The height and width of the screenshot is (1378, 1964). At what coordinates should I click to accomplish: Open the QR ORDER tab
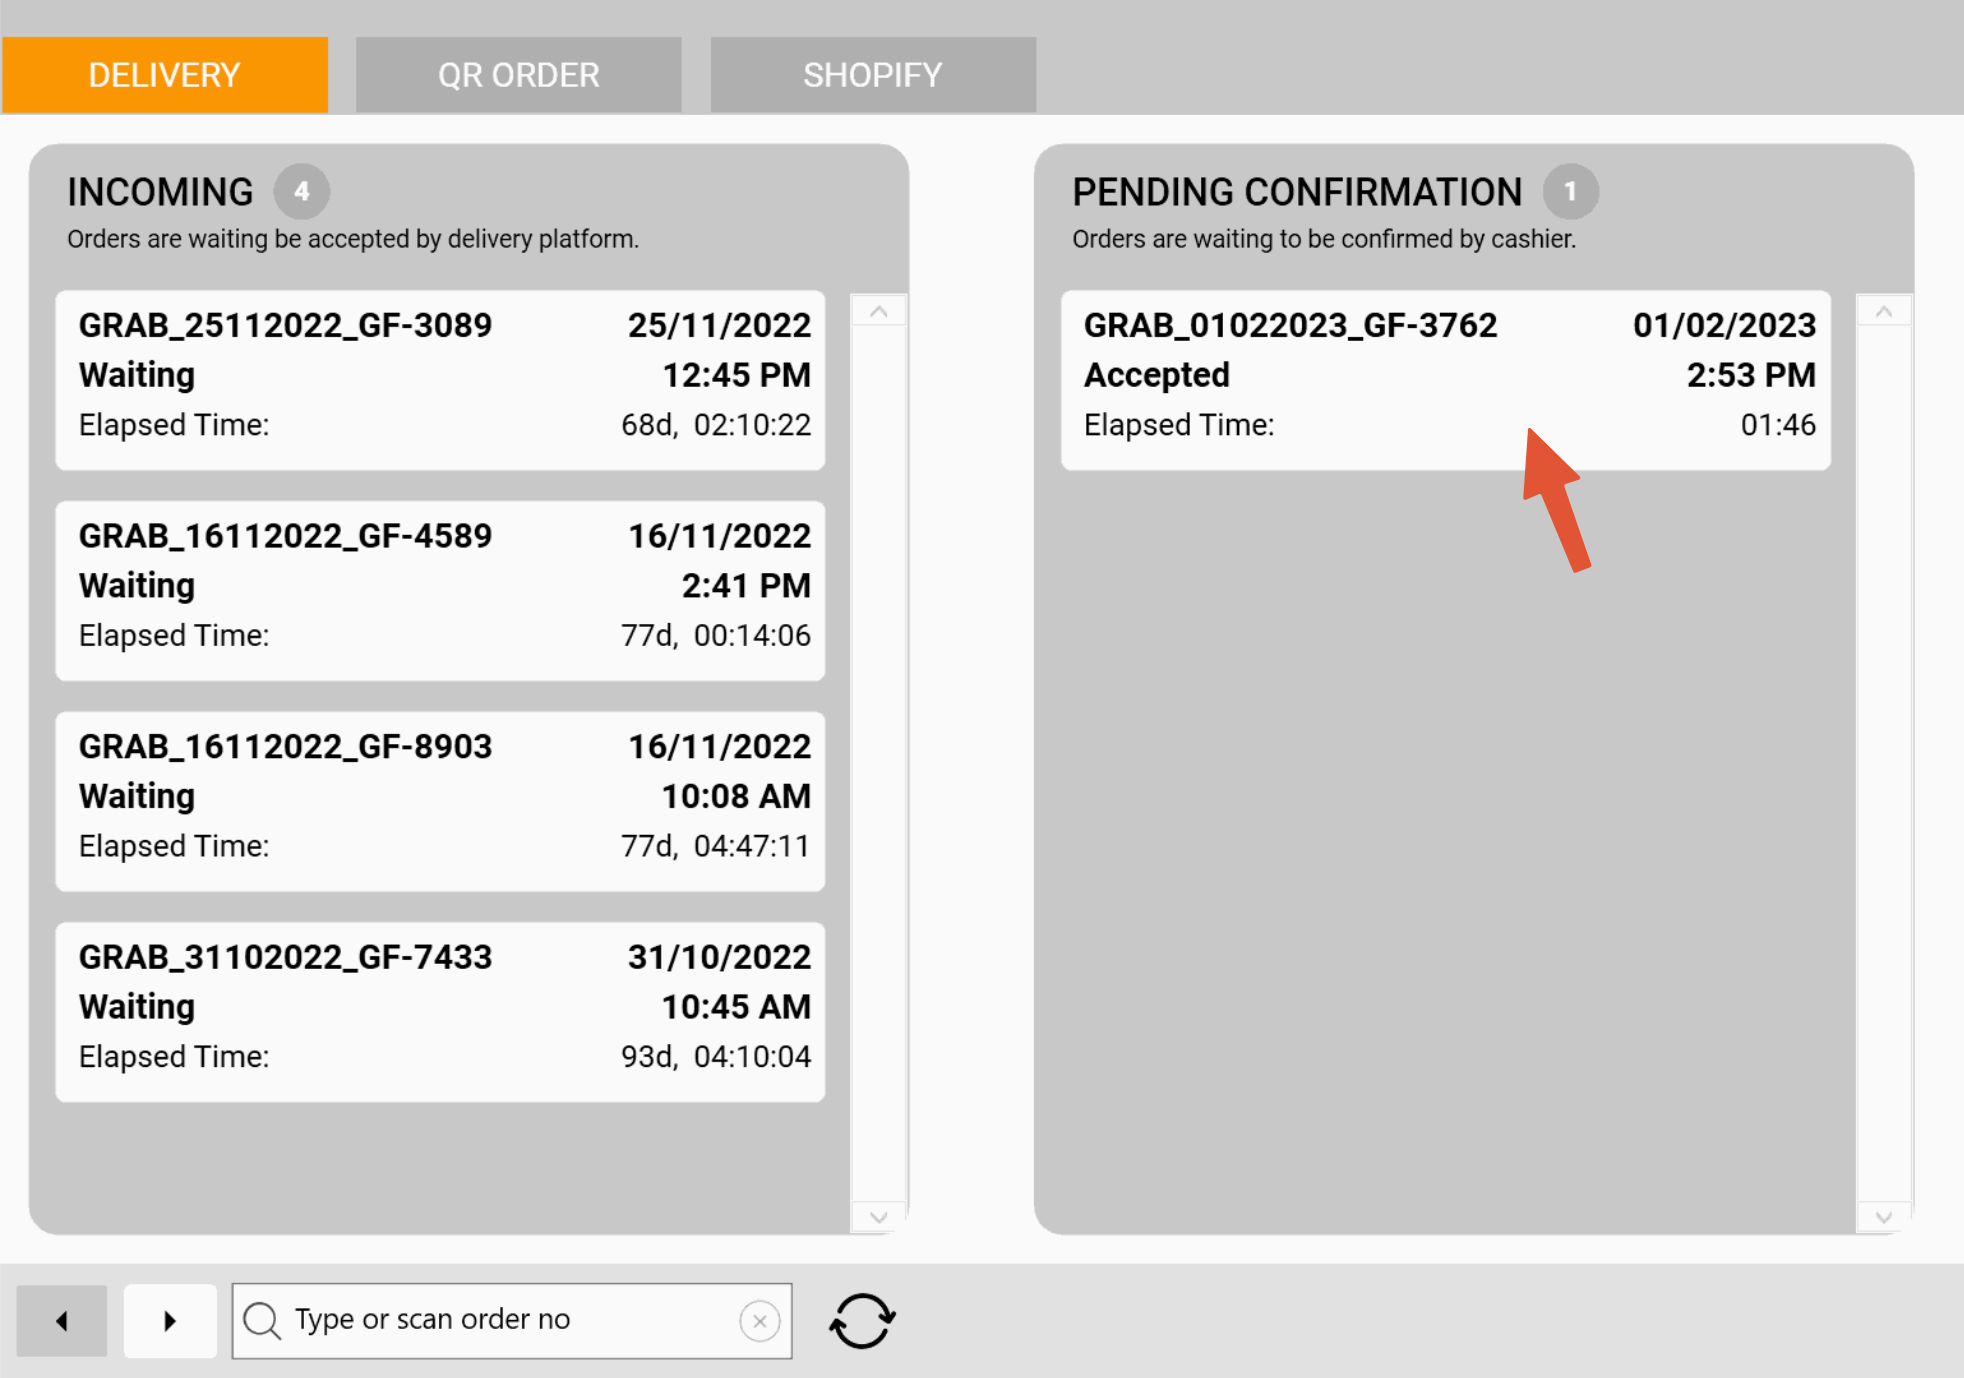[518, 75]
